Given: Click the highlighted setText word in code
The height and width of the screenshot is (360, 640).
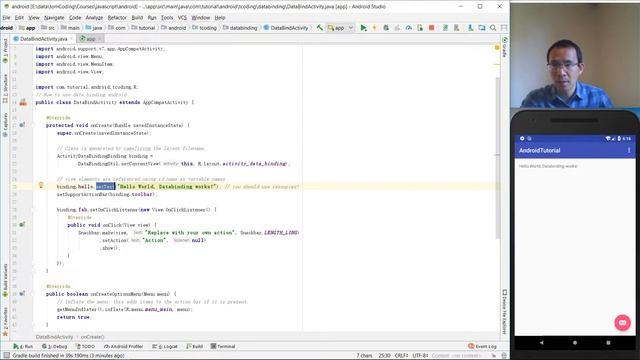Looking at the screenshot, I should pos(105,187).
